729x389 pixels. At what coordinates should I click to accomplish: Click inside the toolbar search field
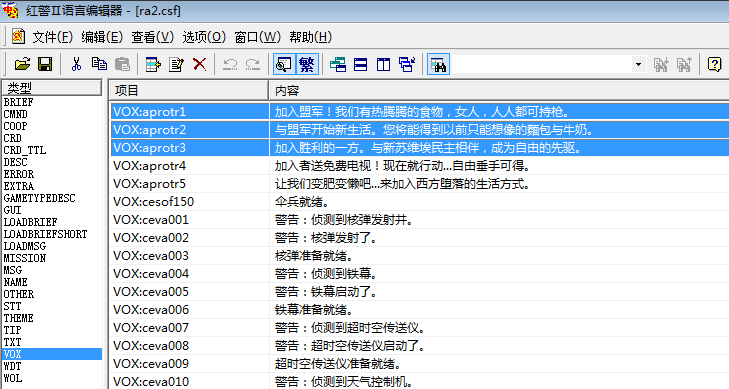(x=542, y=64)
